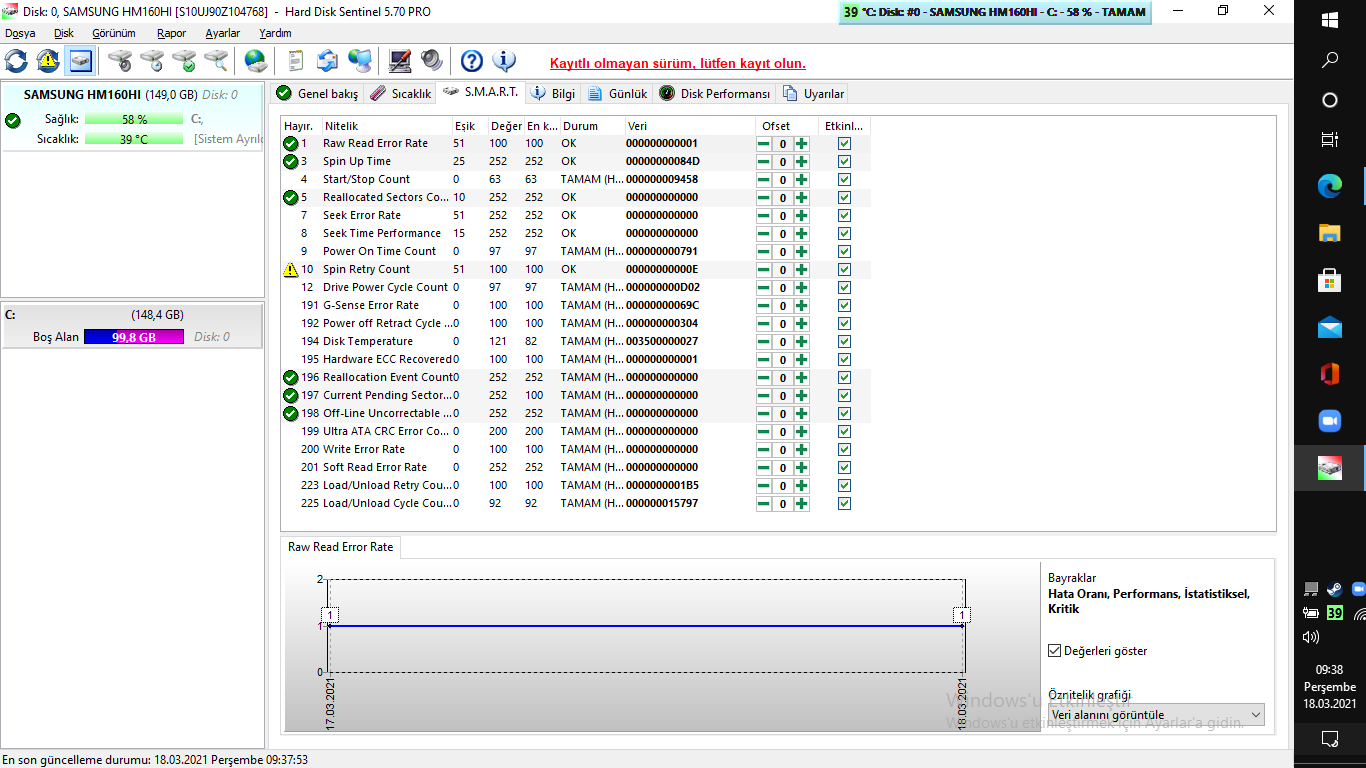Open the Ayarlar menu
The height and width of the screenshot is (768, 1366).
[222, 33]
